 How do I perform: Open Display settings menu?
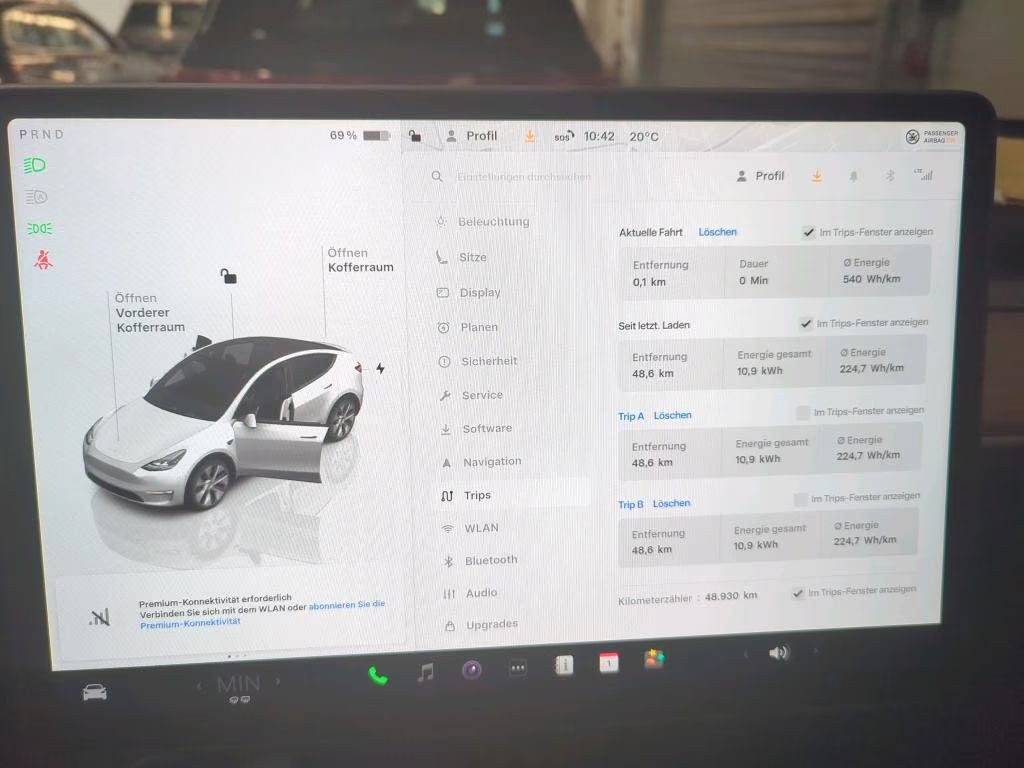click(469, 293)
